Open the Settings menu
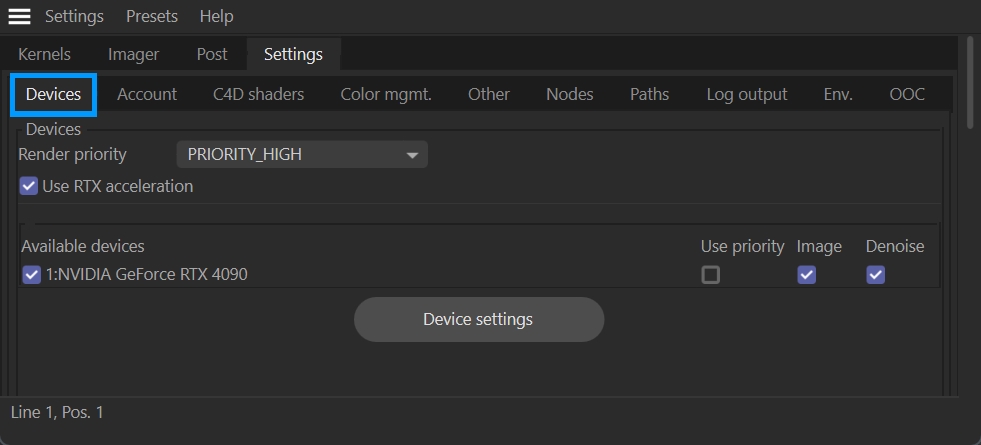981x445 pixels. (74, 17)
